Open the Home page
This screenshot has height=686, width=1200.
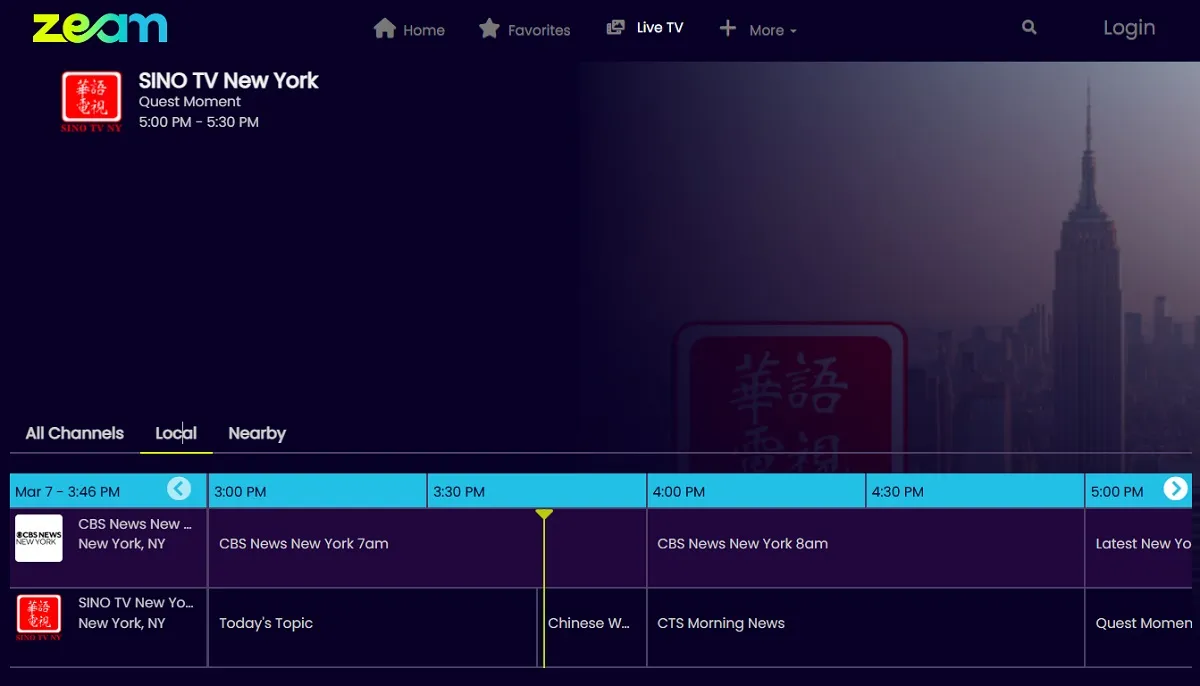409,30
